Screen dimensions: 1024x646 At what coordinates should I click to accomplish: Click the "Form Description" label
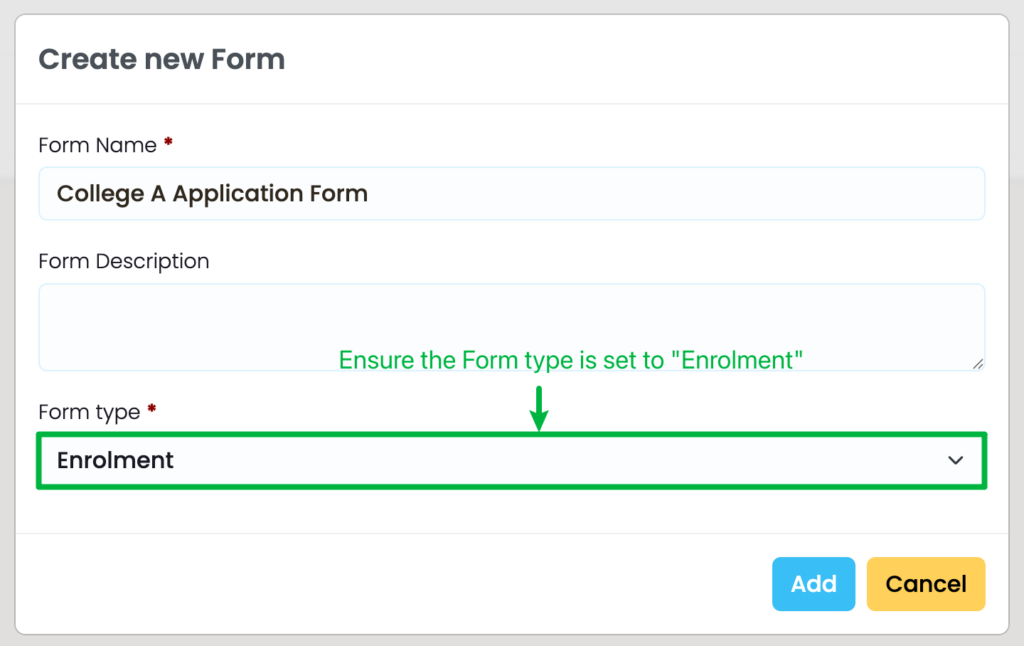(x=124, y=262)
